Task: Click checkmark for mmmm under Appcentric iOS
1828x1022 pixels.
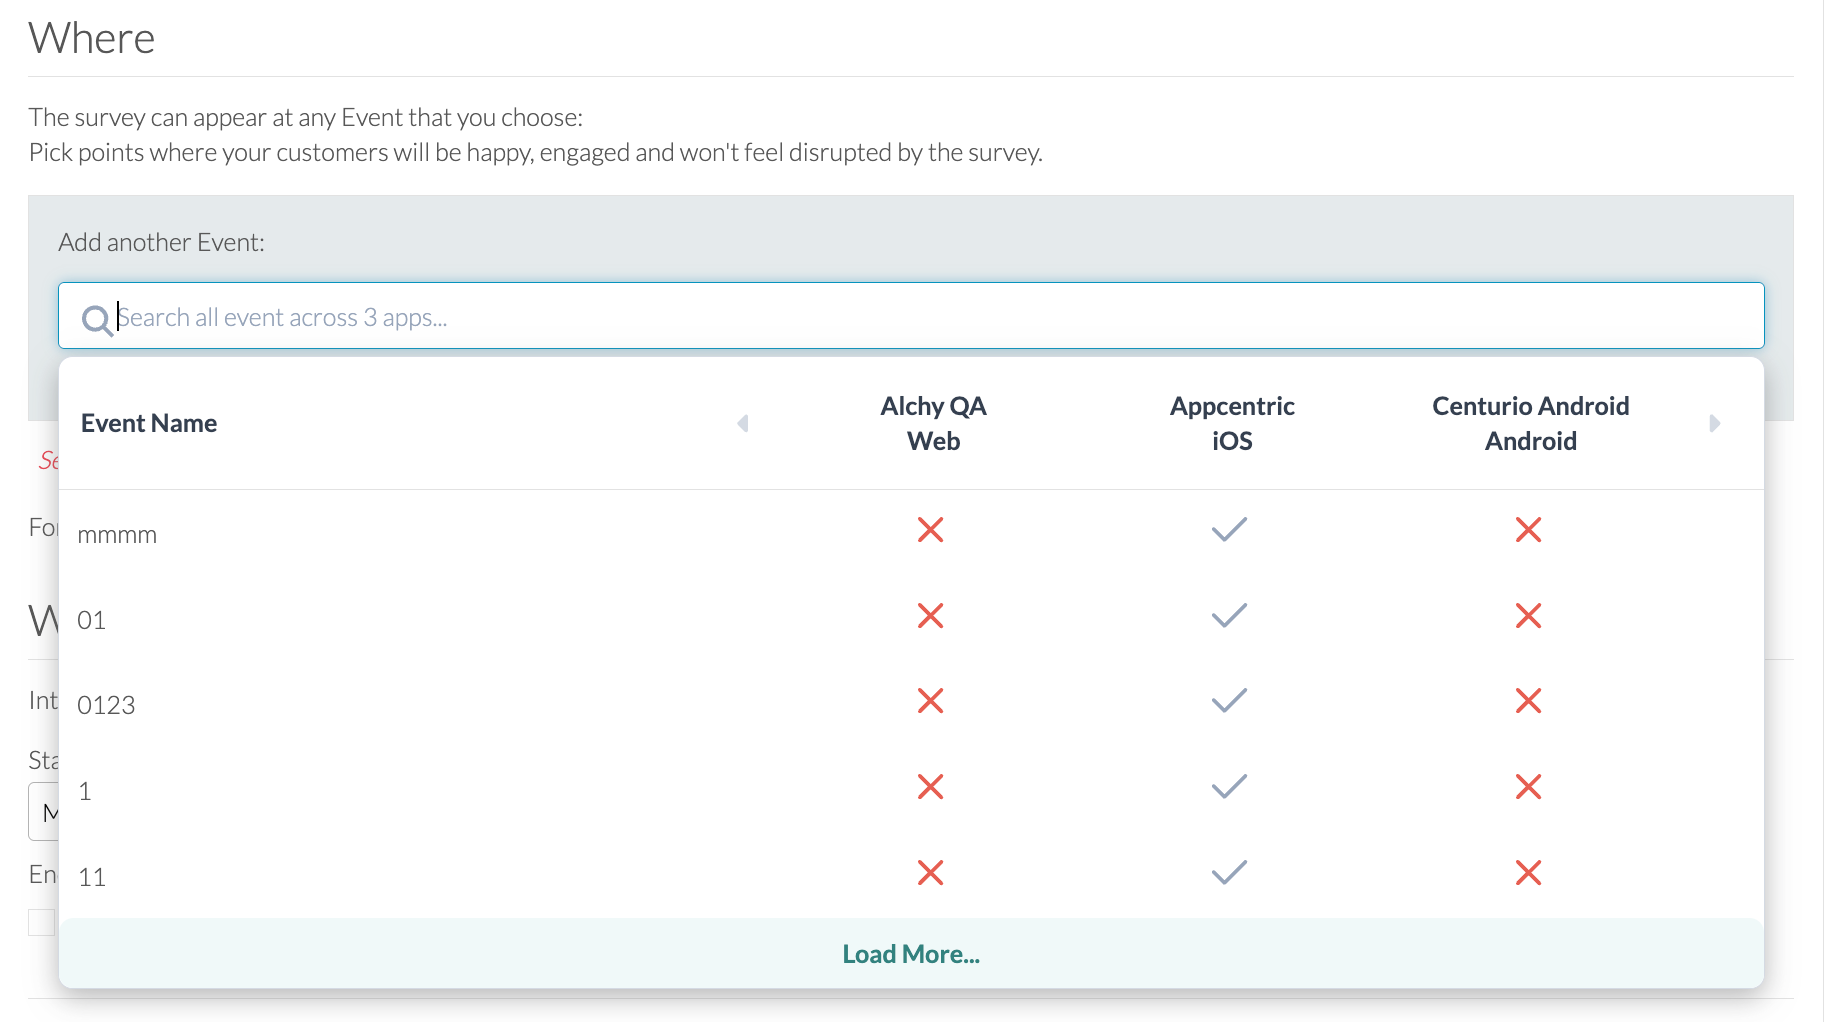Action: tap(1229, 530)
